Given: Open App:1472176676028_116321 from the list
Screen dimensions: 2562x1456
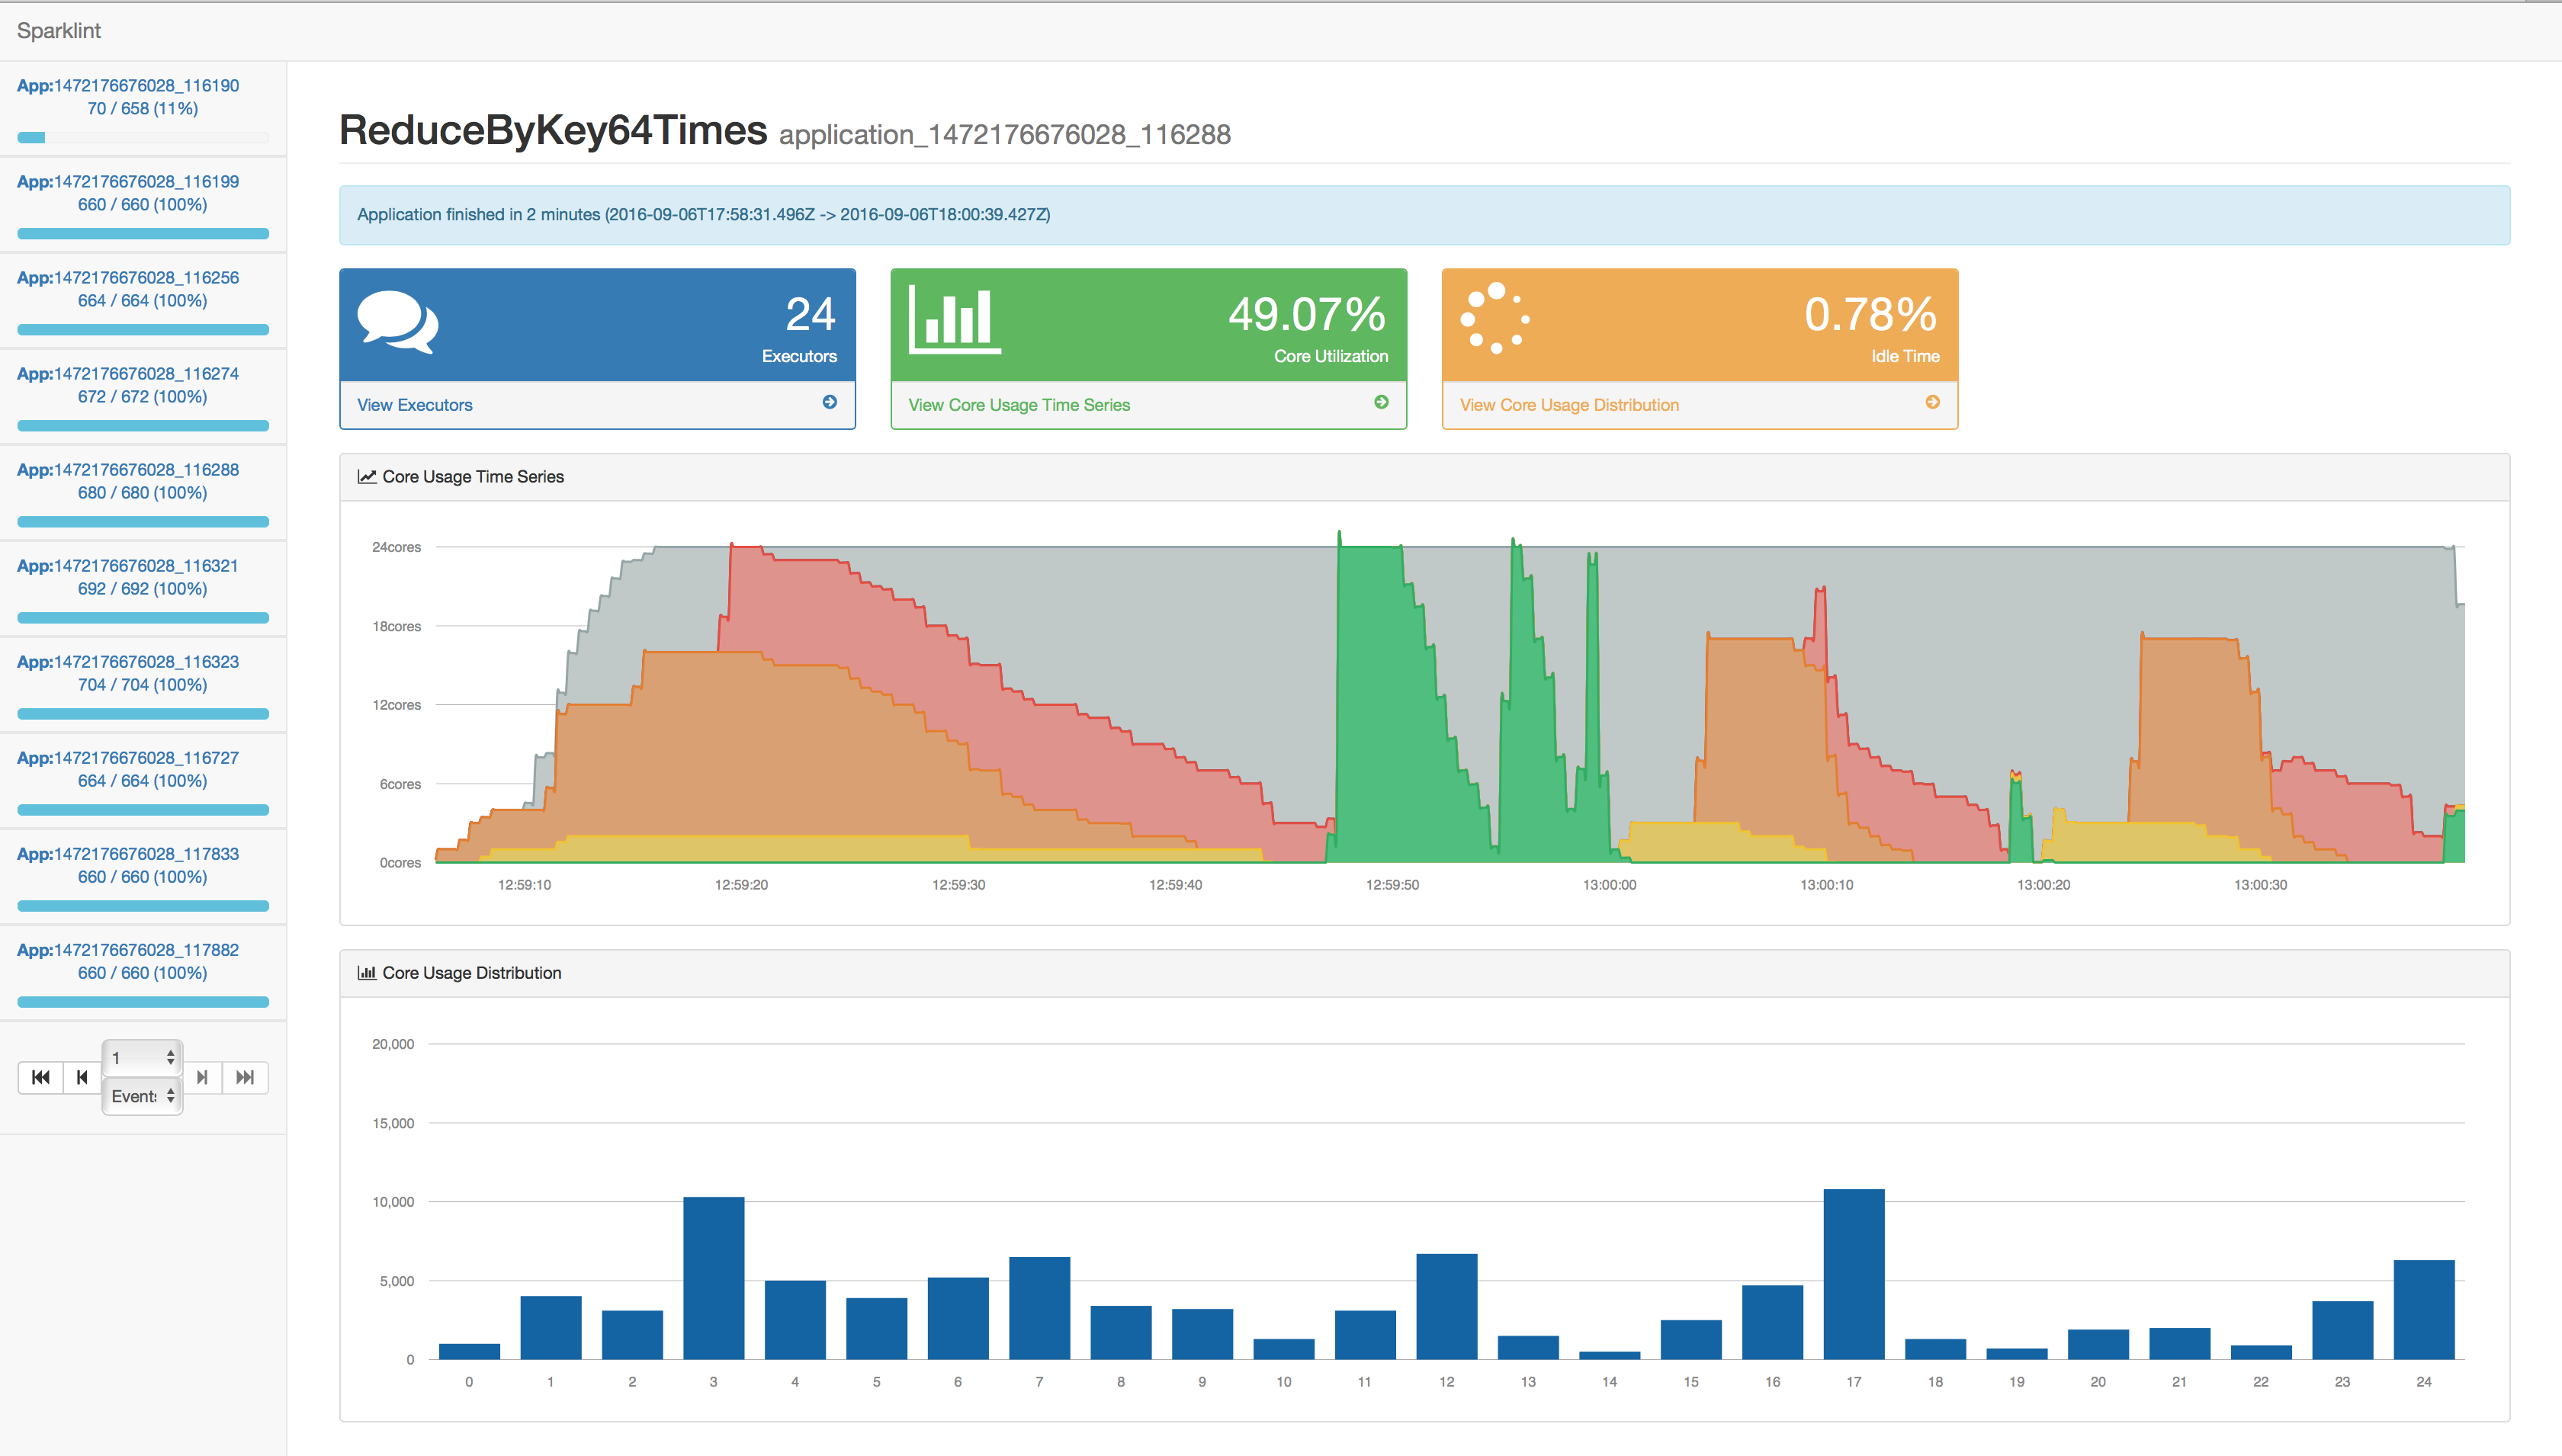Looking at the screenshot, I should pos(128,566).
